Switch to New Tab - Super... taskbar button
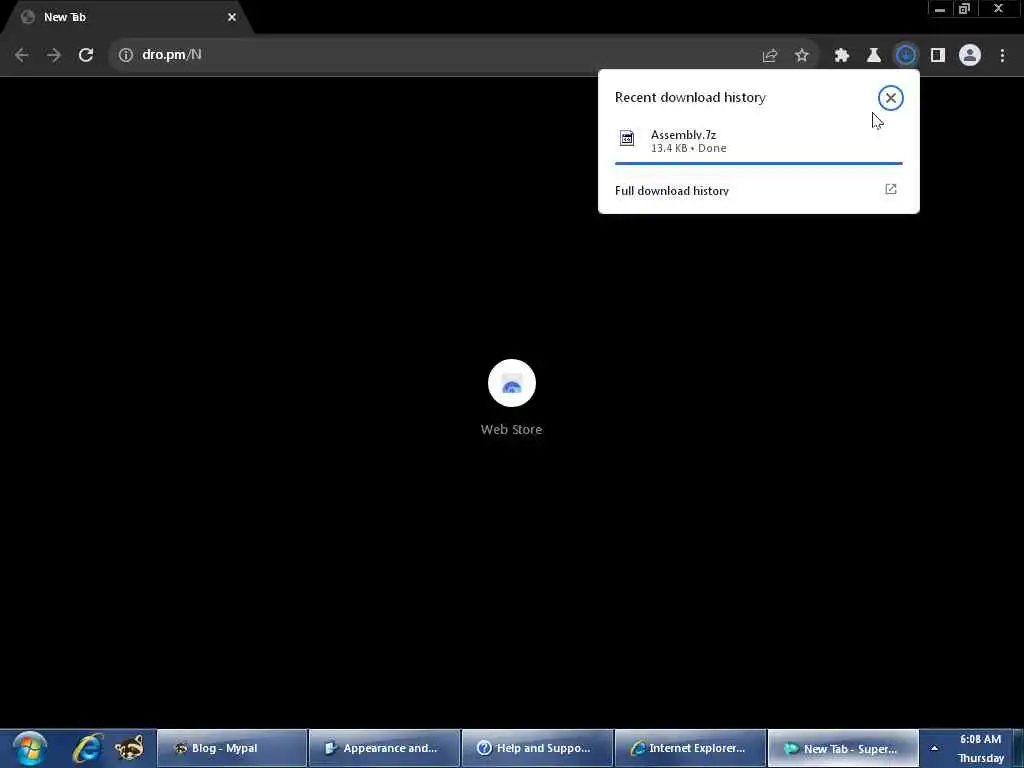This screenshot has width=1024, height=768. pyautogui.click(x=843, y=748)
